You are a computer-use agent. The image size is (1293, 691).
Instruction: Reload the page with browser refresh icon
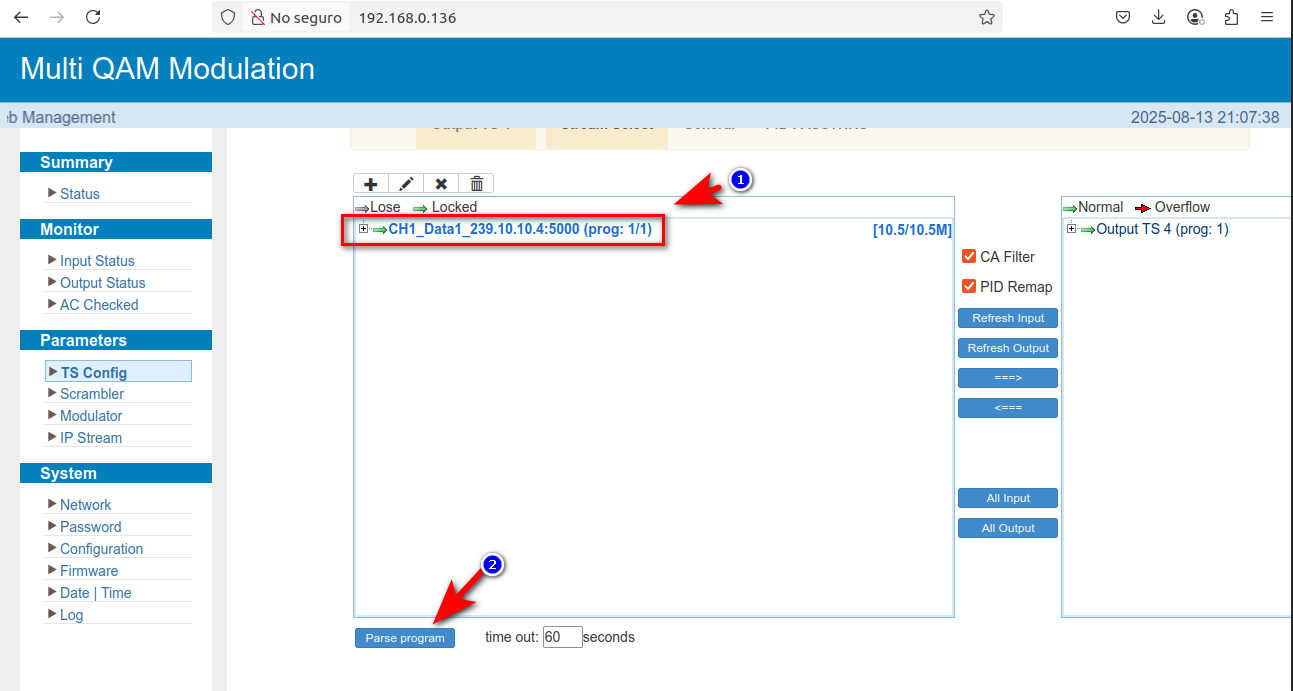(x=93, y=17)
